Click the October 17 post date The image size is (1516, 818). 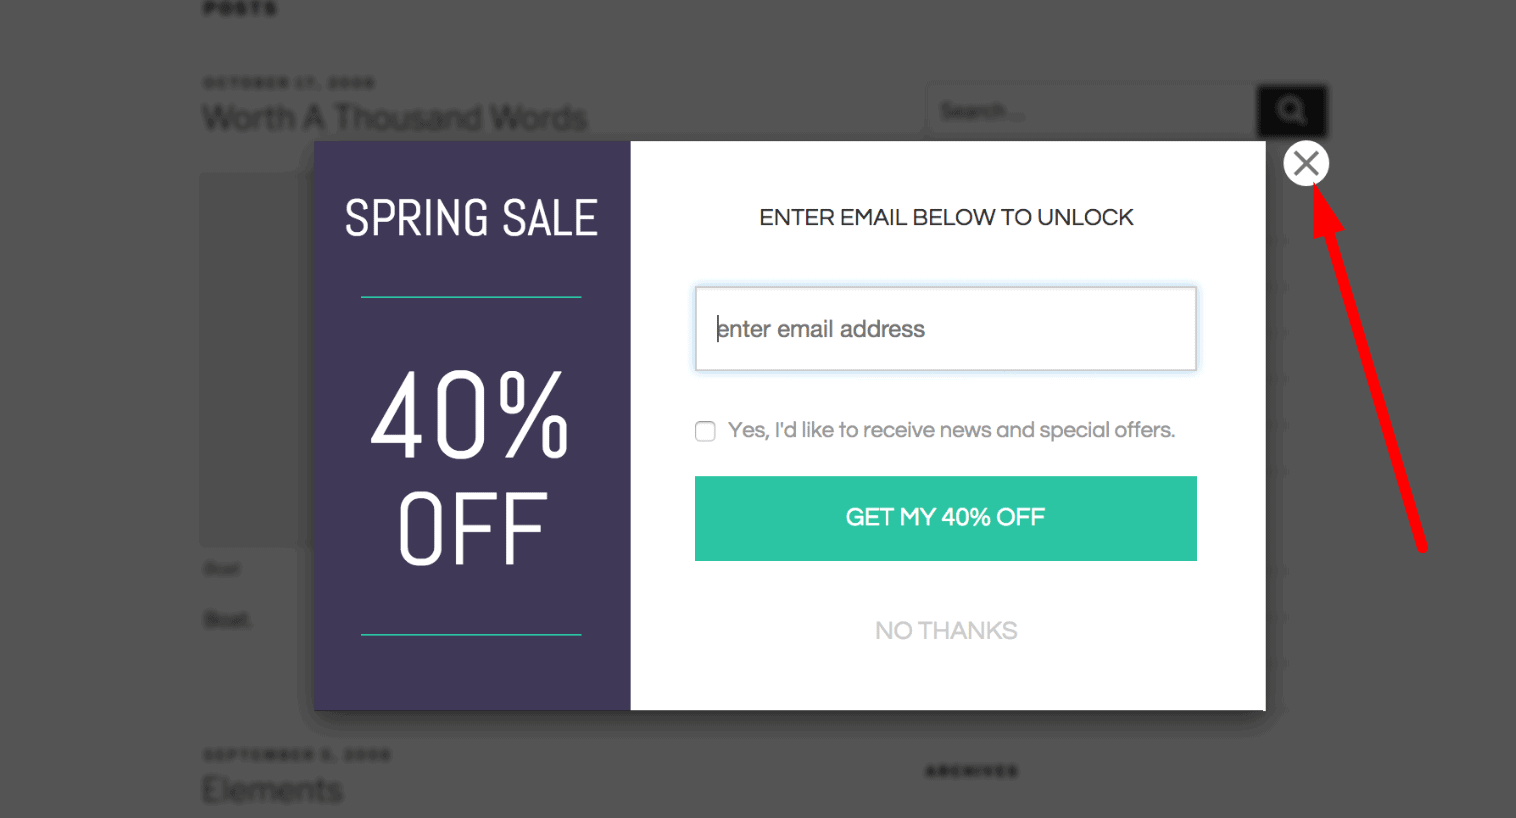point(289,82)
